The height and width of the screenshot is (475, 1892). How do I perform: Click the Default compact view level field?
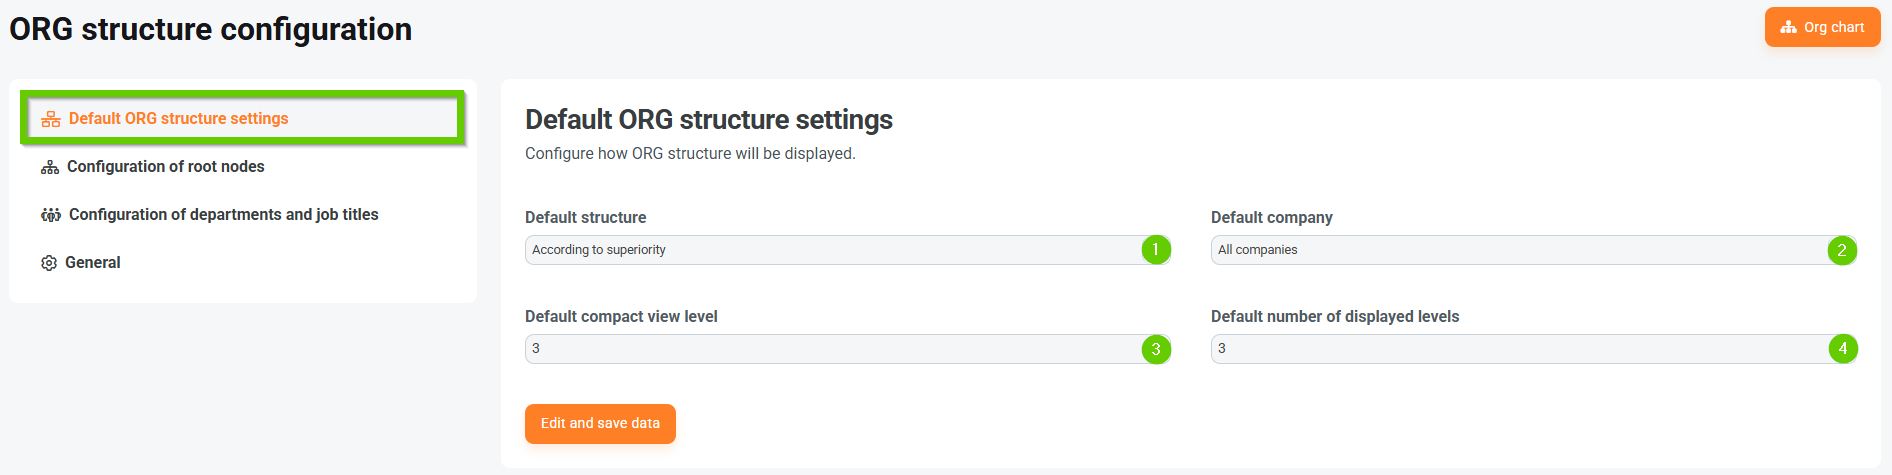click(x=830, y=349)
